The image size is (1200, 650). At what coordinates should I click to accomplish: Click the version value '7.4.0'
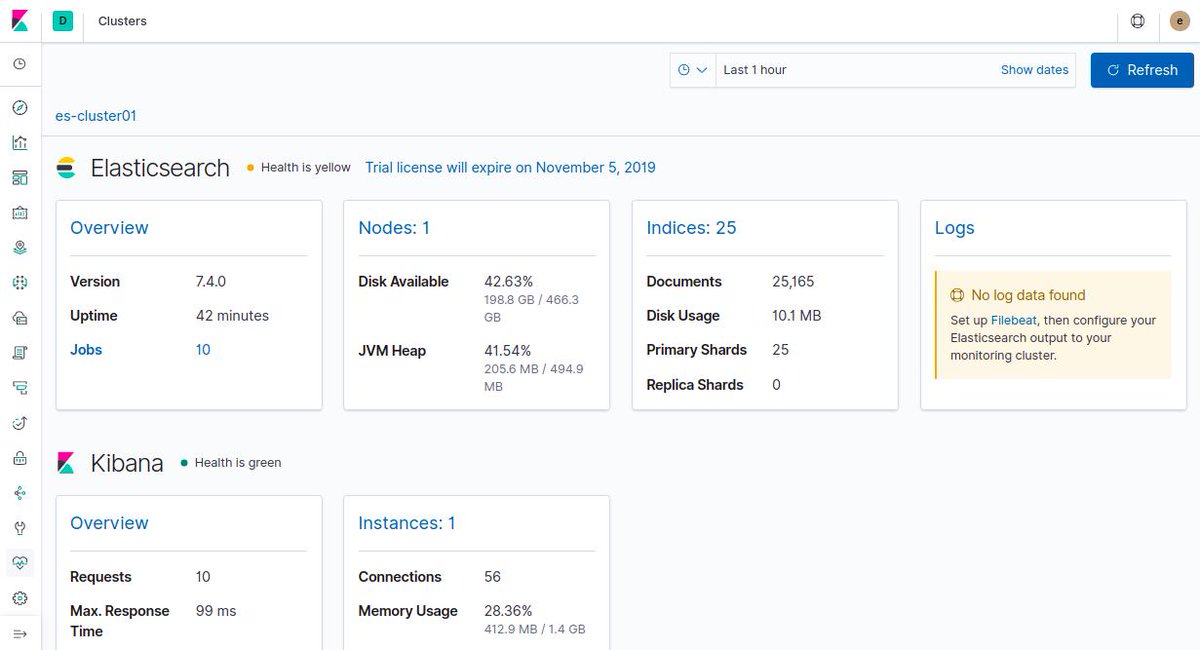tap(211, 282)
